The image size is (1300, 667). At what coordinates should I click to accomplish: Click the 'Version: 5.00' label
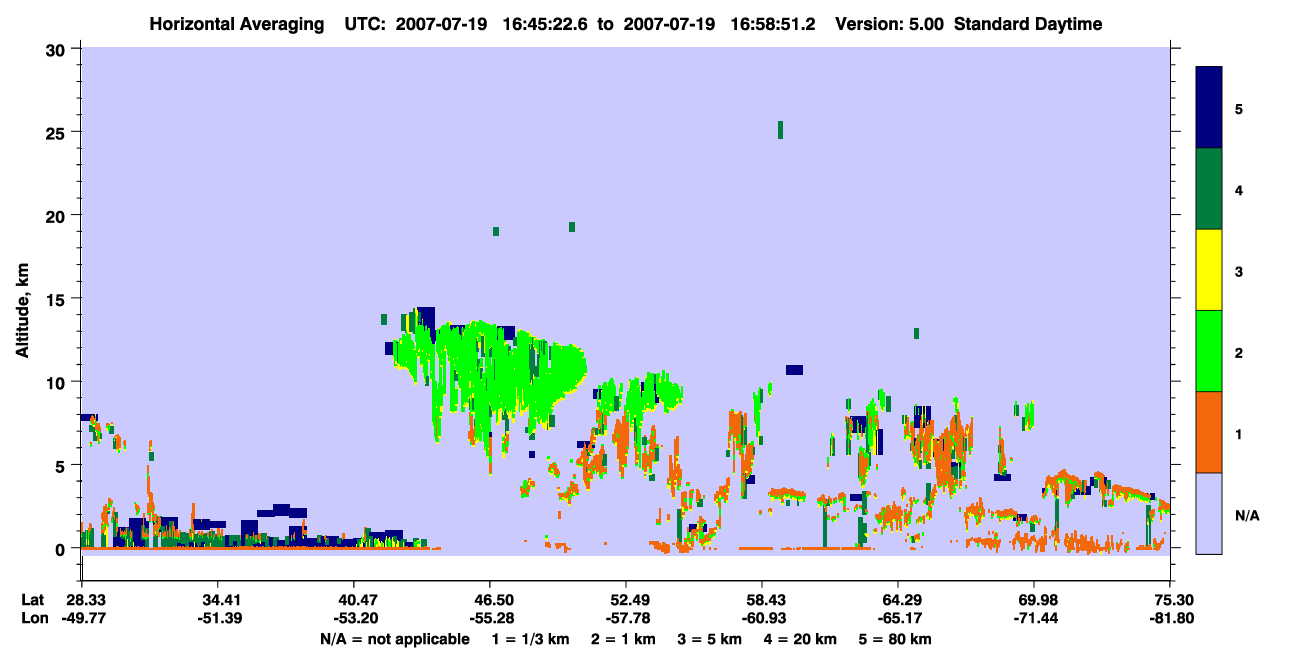click(x=892, y=24)
